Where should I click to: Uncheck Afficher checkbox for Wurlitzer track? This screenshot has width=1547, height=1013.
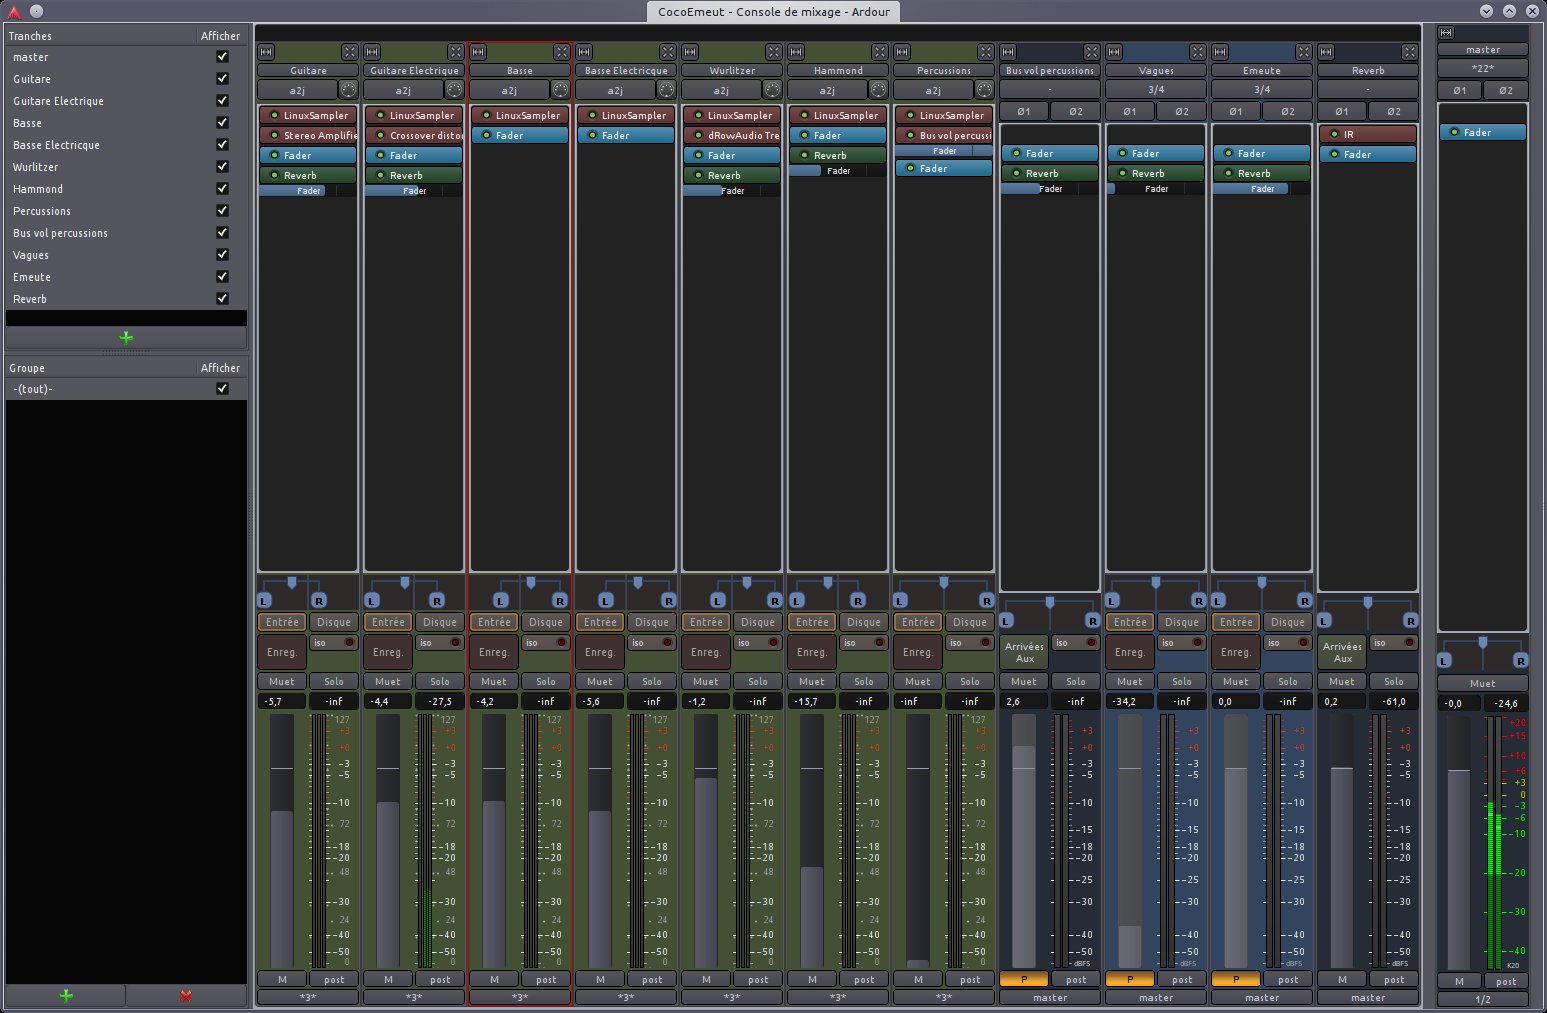222,167
